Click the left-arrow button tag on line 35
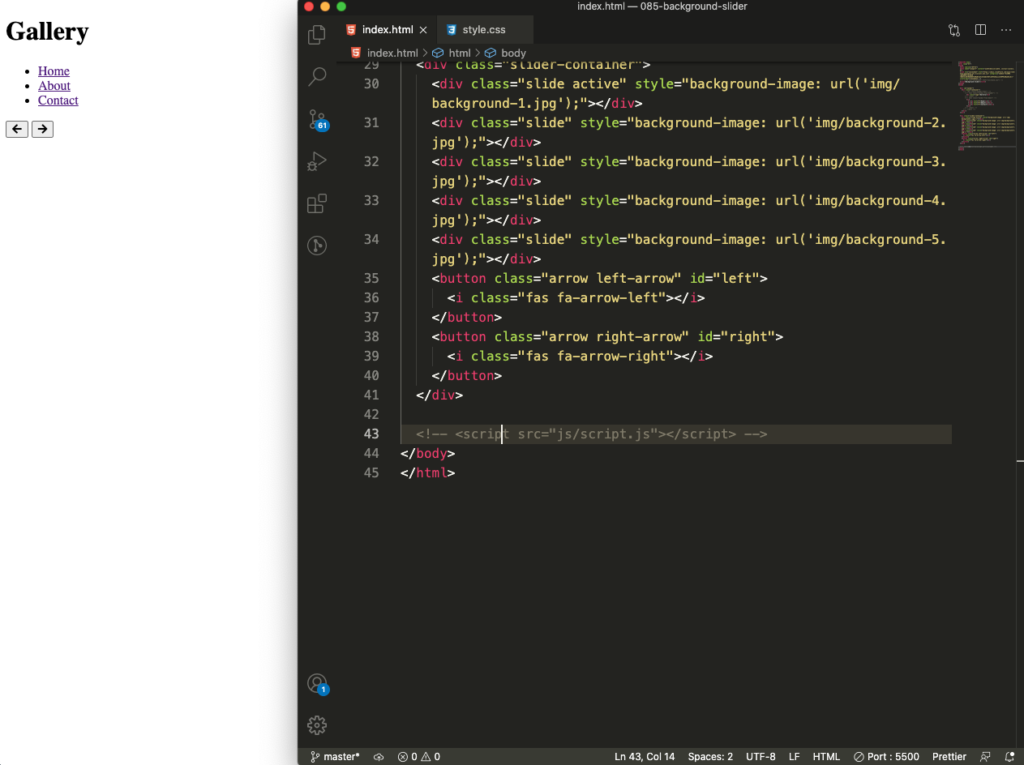This screenshot has width=1024, height=765. pos(600,278)
